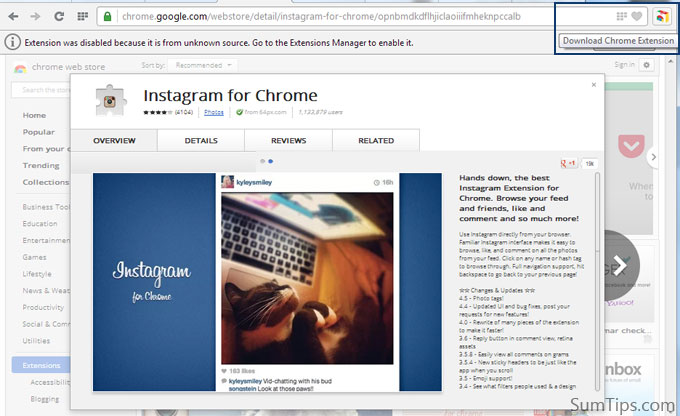Click the green padlock security icon

(x=107, y=16)
